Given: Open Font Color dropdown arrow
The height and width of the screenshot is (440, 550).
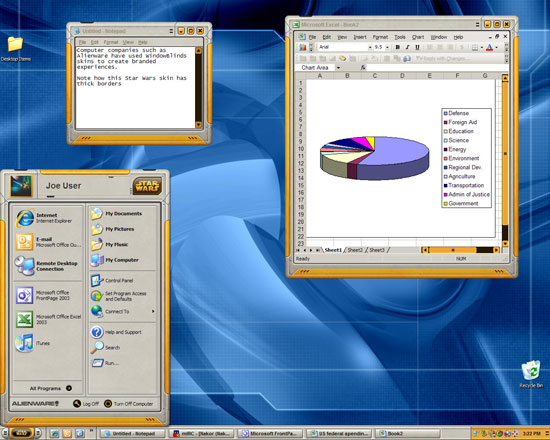Looking at the screenshot, I should click(496, 47).
